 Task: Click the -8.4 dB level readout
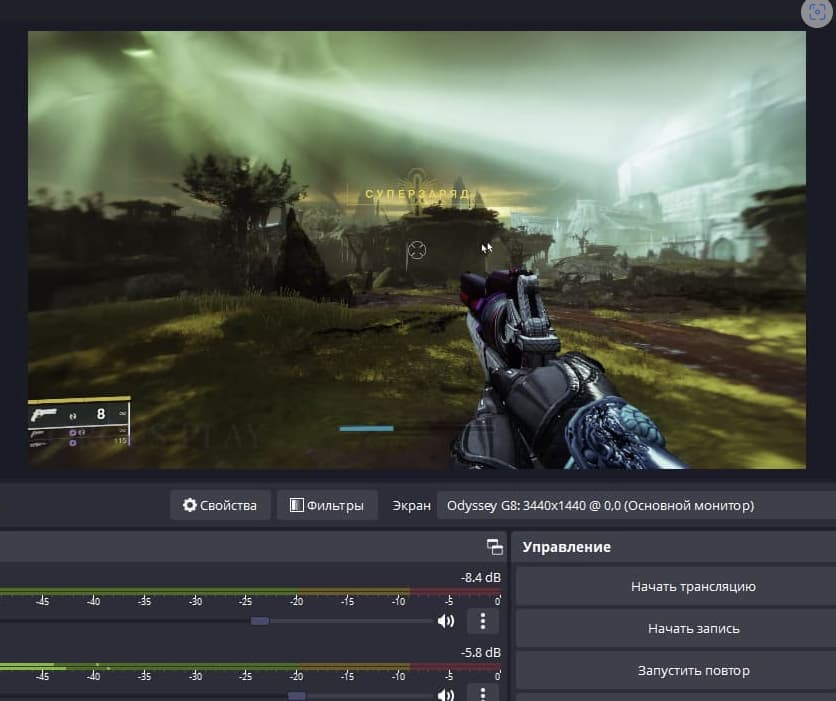click(480, 577)
